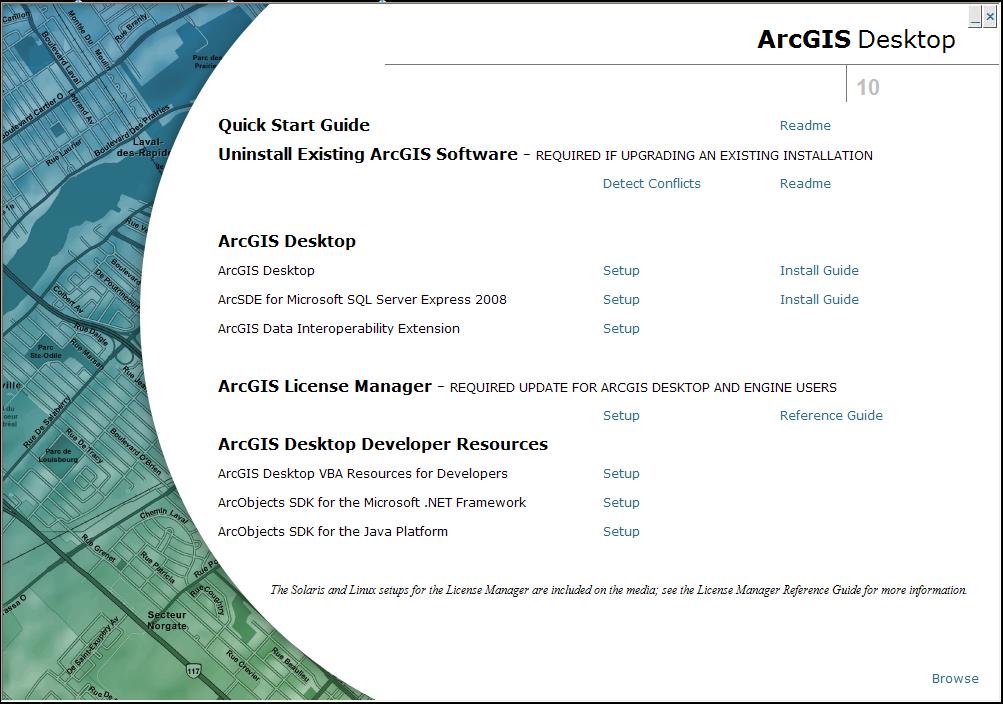This screenshot has width=1003, height=704.
Task: Close the ArcGIS Desktop installer window
Action: click(x=989, y=17)
